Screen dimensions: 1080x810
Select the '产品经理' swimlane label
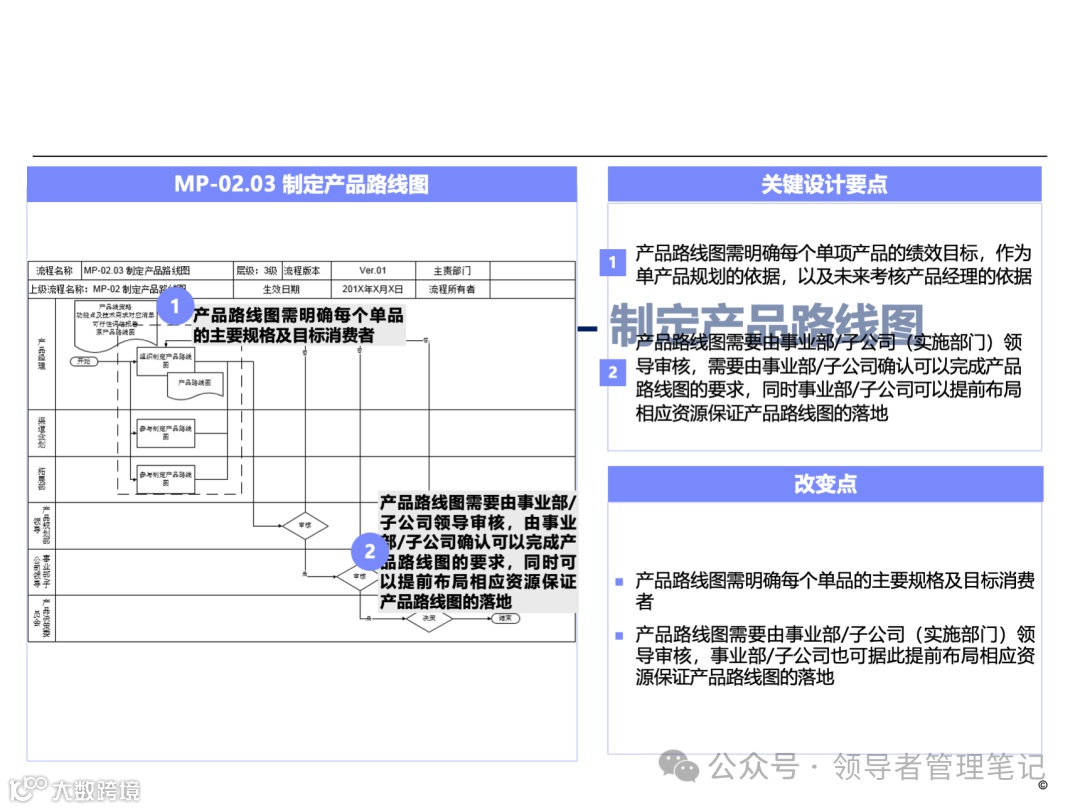pos(41,354)
